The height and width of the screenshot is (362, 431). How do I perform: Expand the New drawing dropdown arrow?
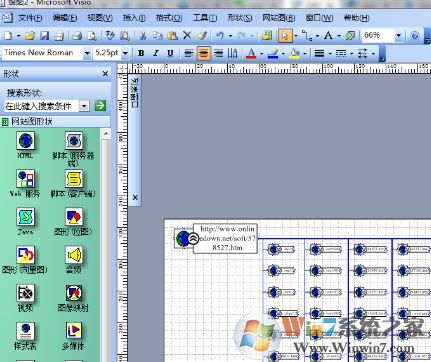(18, 35)
